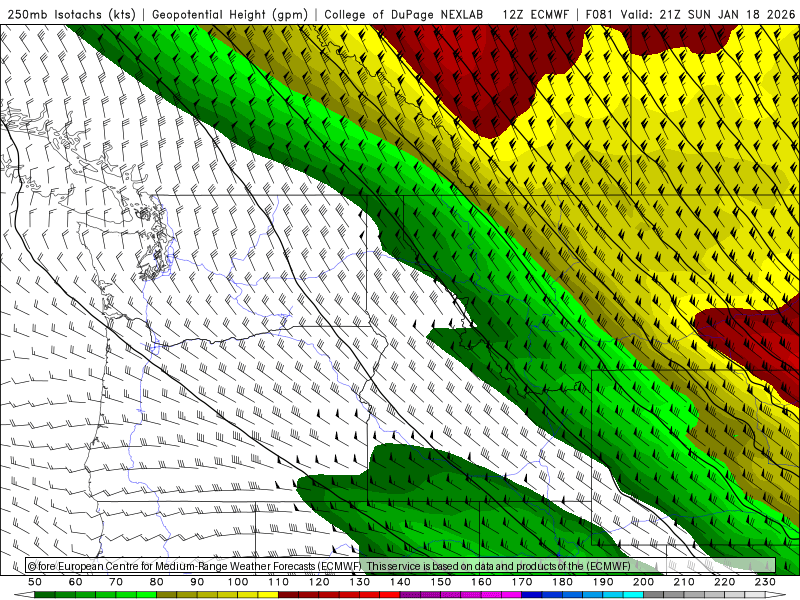Click the legend value 200
Screen dimensions: 800x600
643,582
